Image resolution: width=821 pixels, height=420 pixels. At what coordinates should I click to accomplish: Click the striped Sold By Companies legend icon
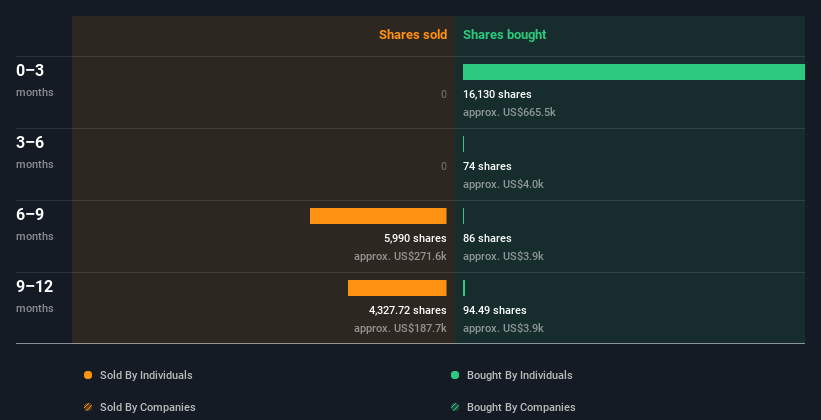click(x=88, y=407)
